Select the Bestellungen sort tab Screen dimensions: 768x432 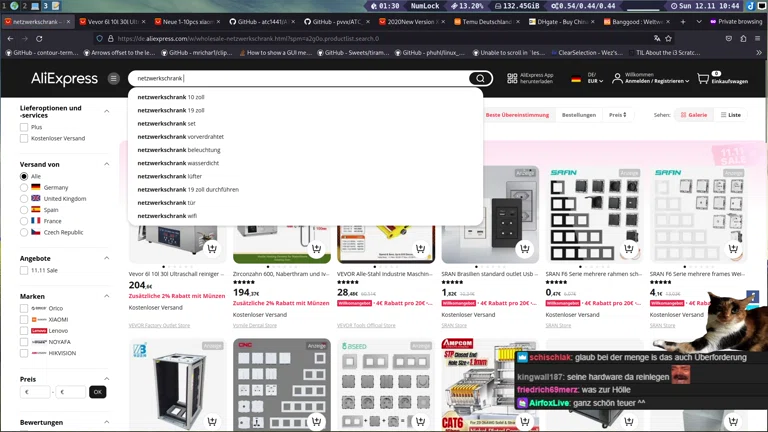pyautogui.click(x=578, y=115)
